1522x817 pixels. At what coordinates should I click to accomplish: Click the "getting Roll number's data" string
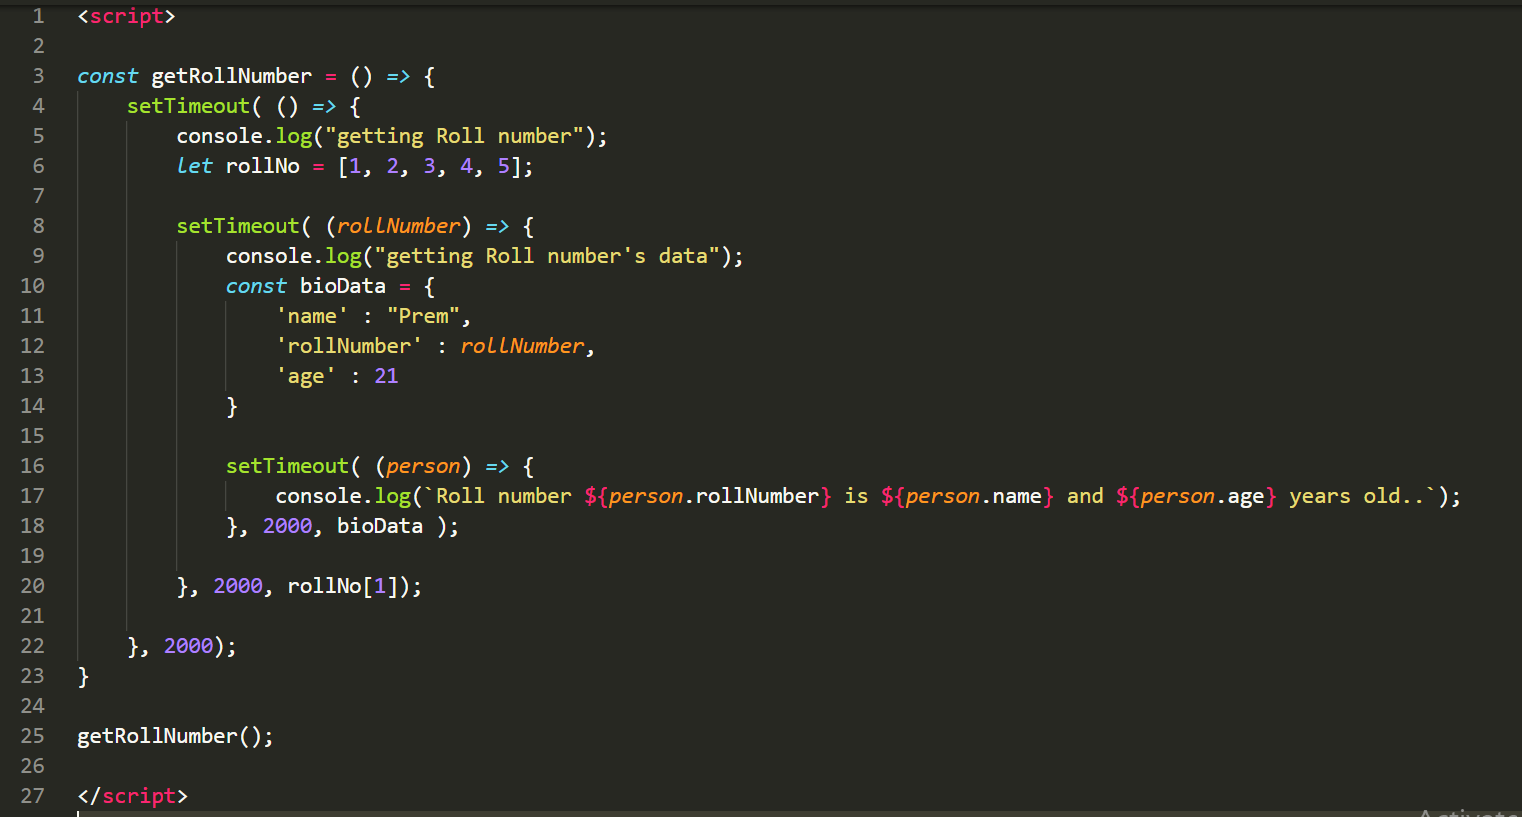pyautogui.click(x=547, y=256)
